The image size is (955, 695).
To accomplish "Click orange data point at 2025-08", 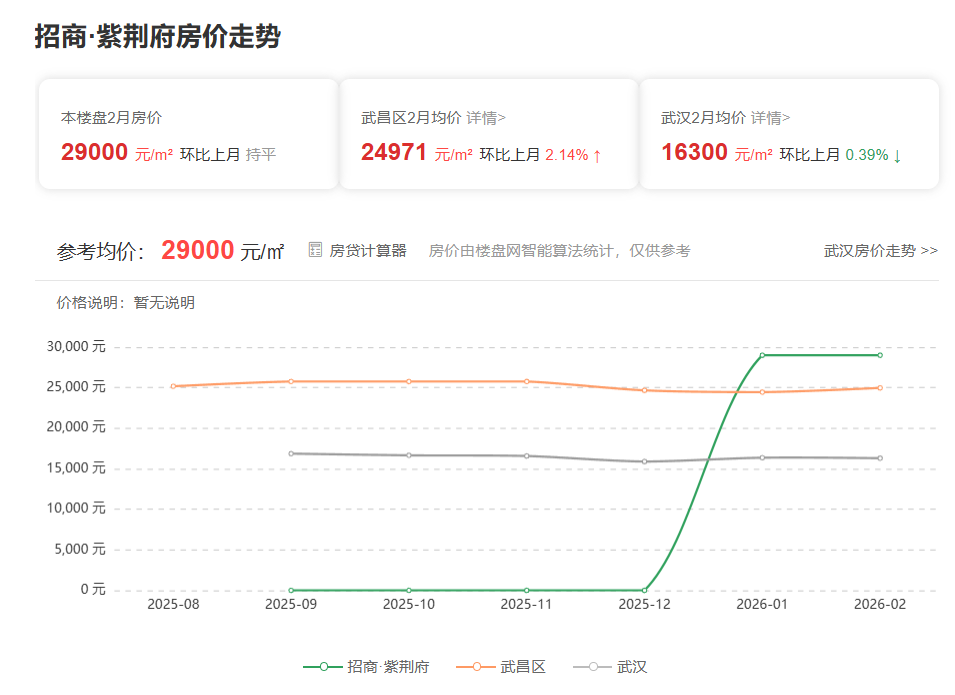I will 174,386.
